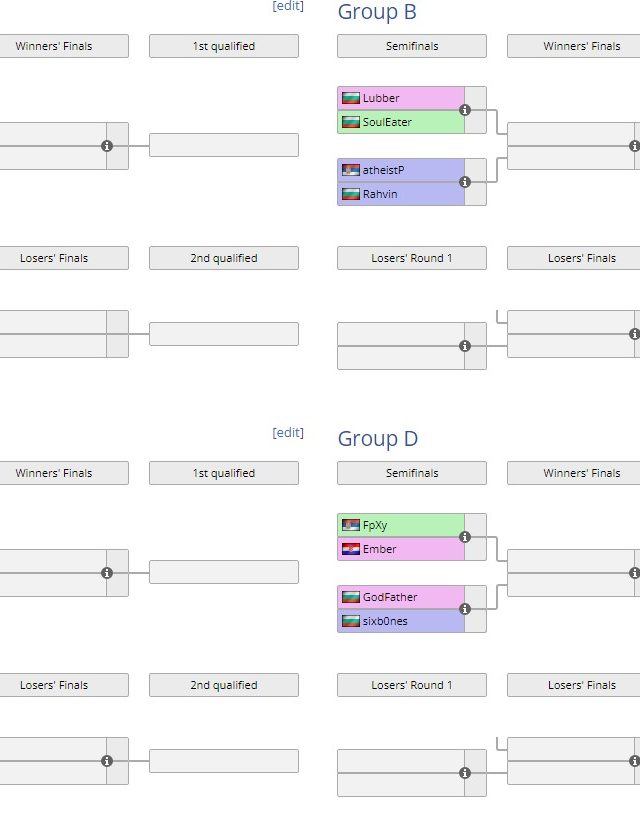Click flag icon beside GodFather

(351, 597)
